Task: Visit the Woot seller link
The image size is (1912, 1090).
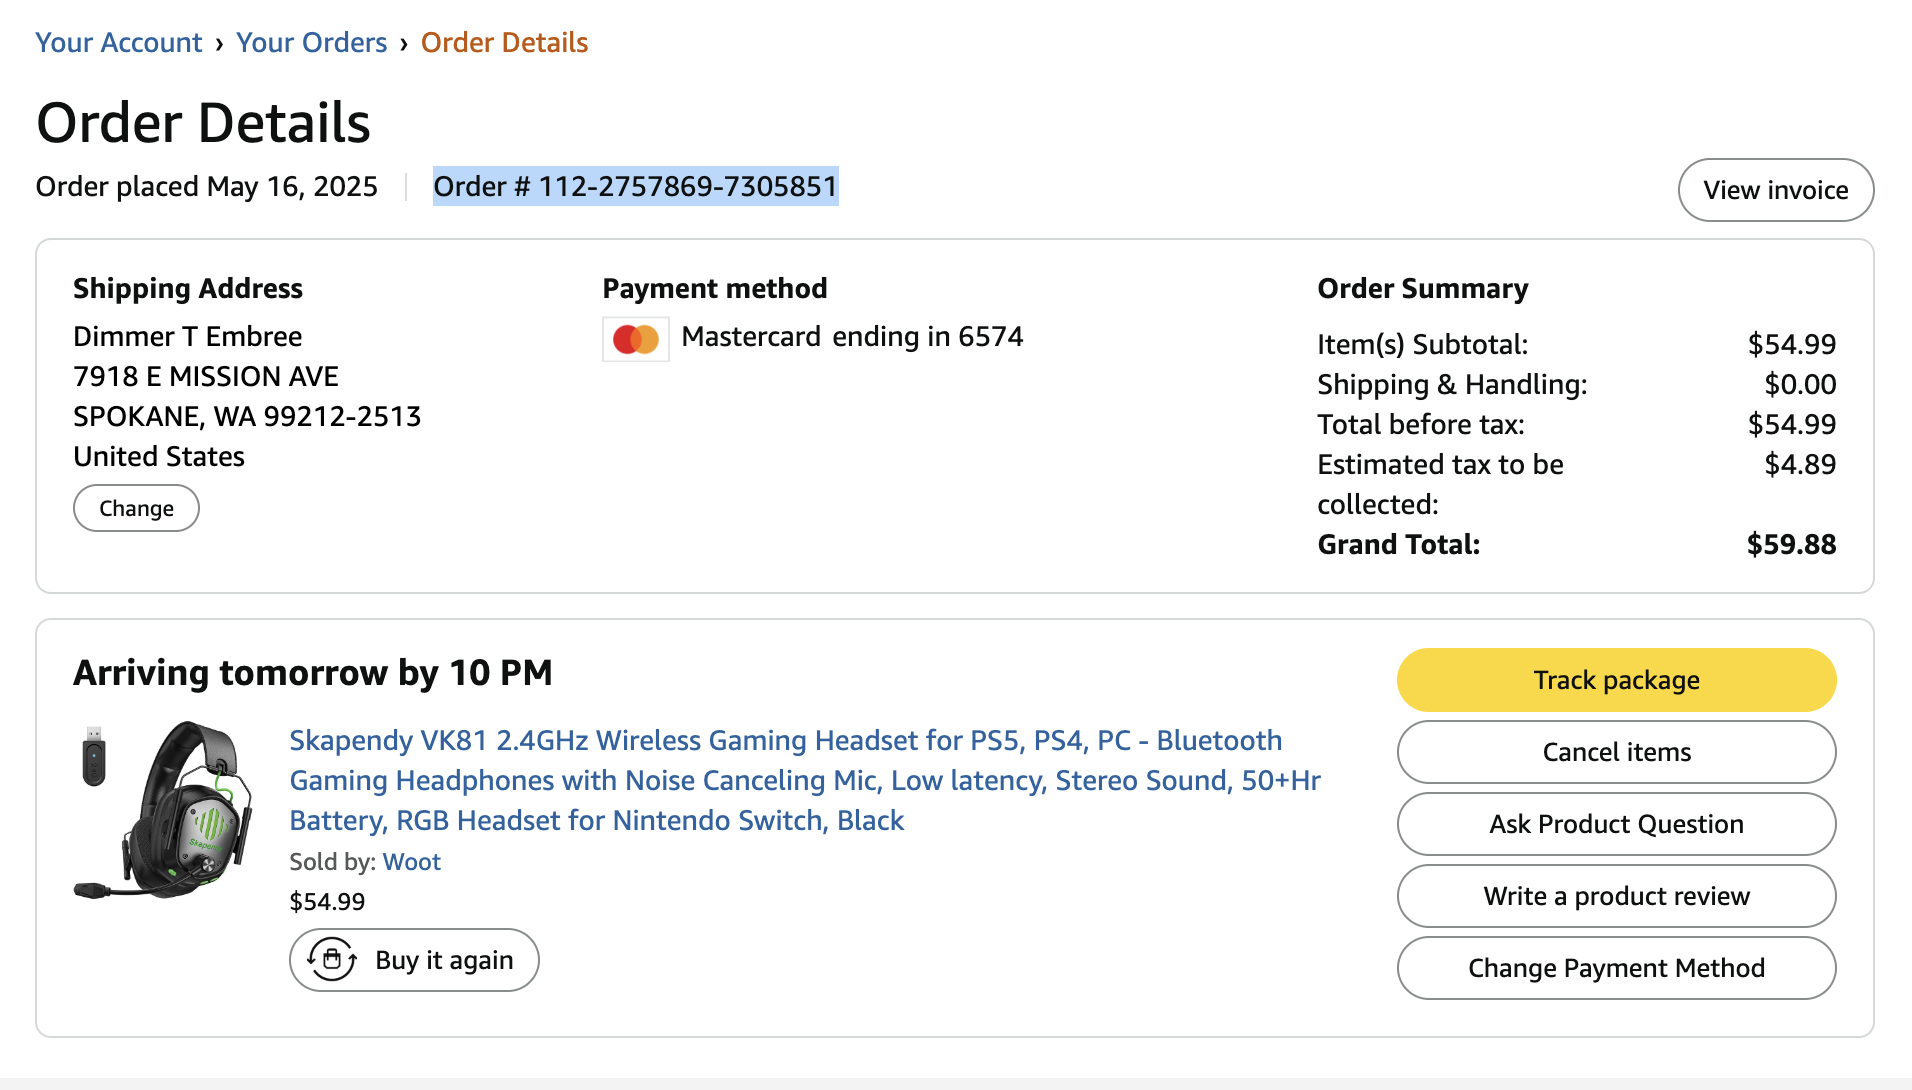Action: pyautogui.click(x=411, y=862)
